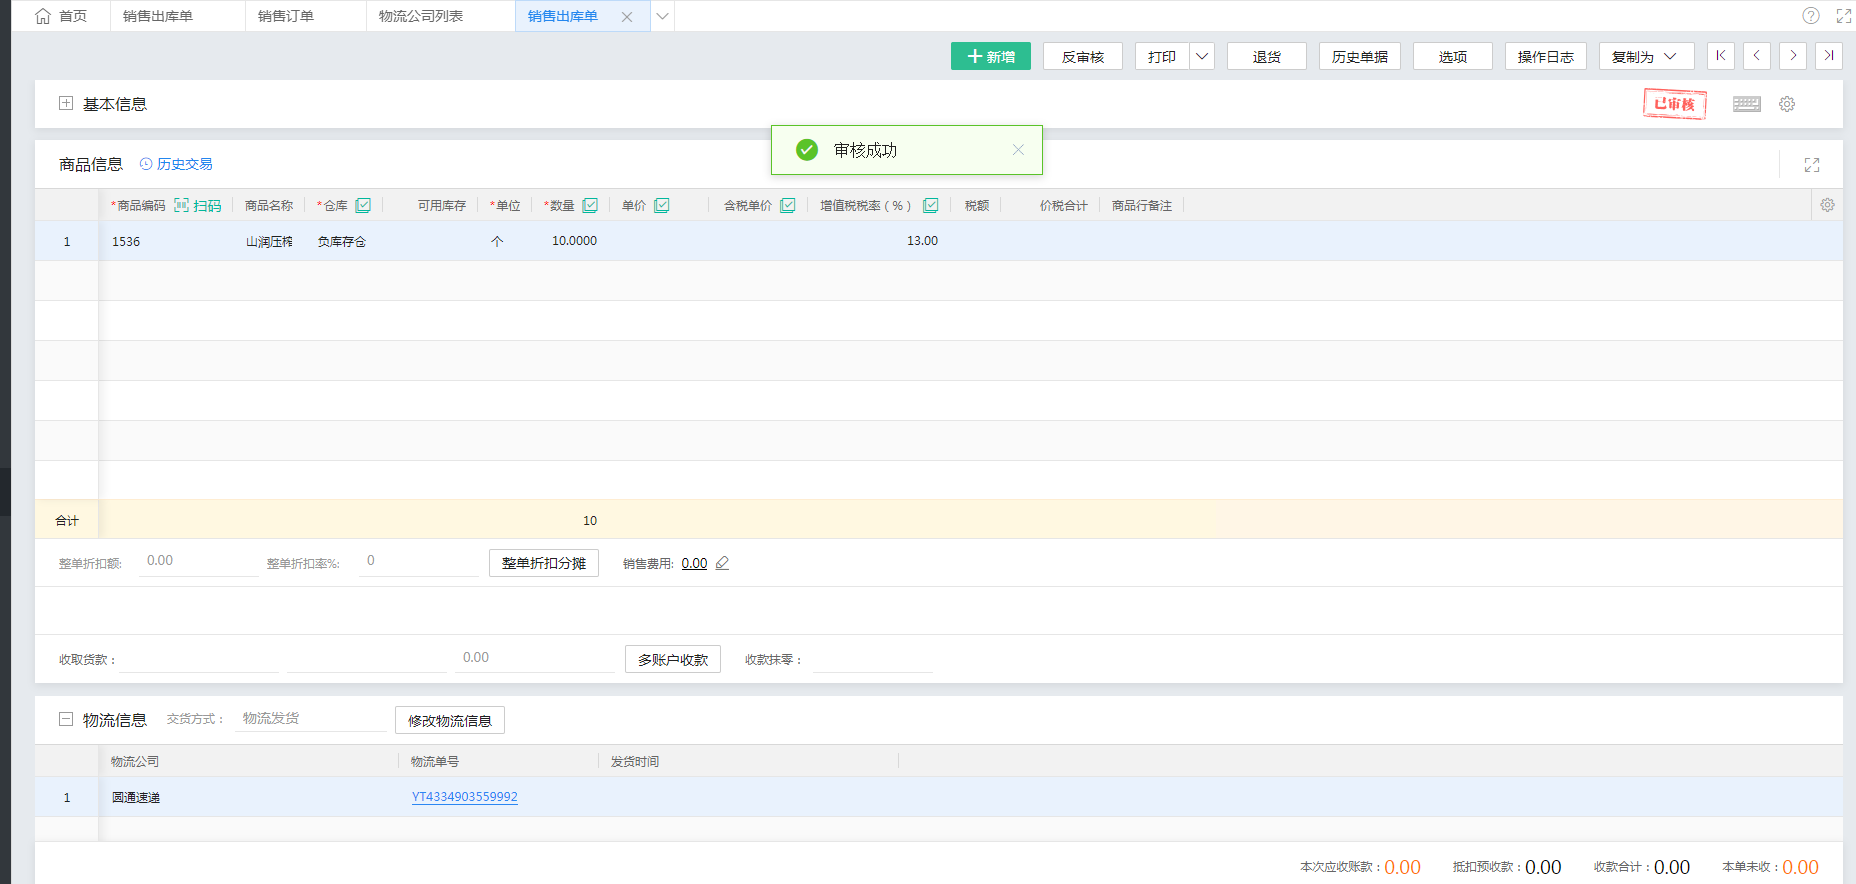The image size is (1856, 884).
Task: Select product code cell 1536
Action: pos(166,241)
